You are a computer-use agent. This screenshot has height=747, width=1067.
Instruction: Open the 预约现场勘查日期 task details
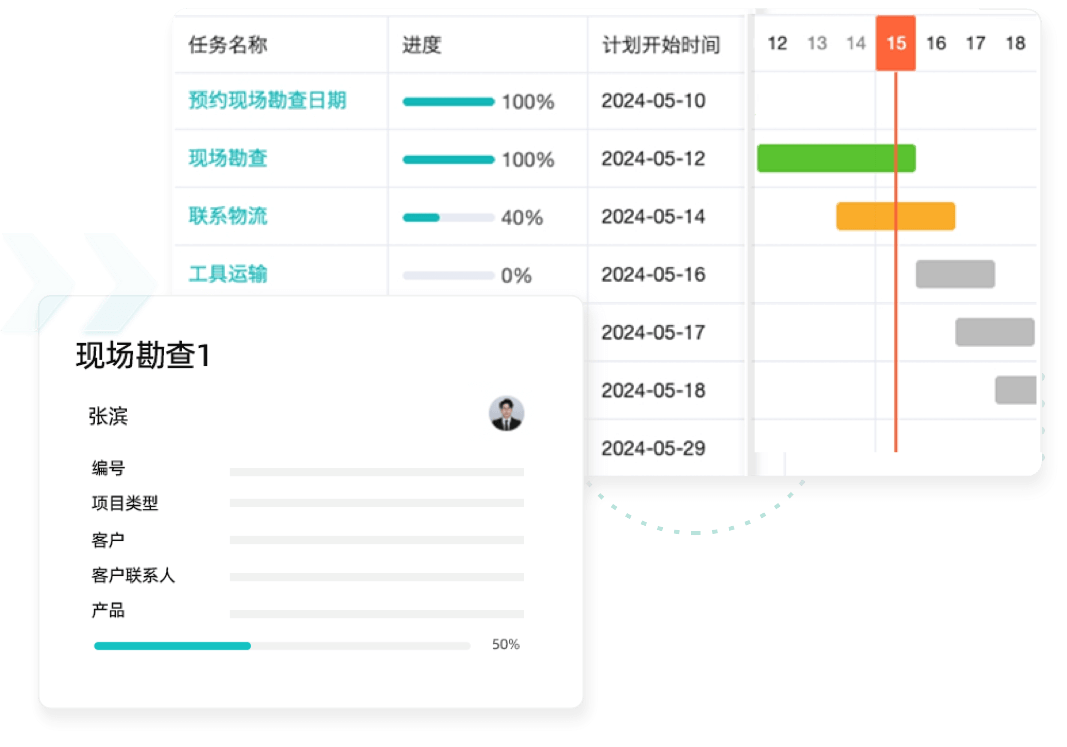tap(252, 101)
